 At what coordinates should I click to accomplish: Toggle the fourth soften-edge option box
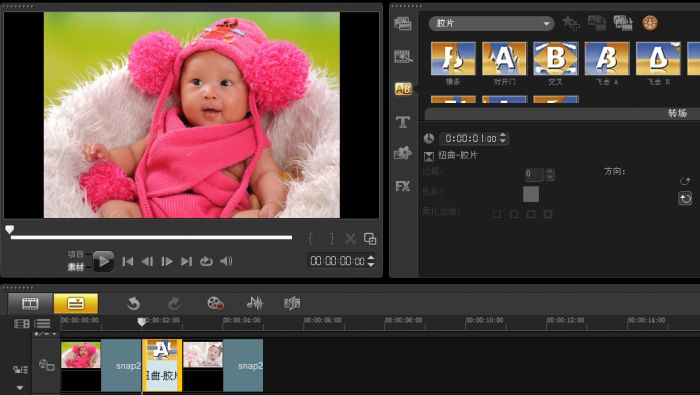(548, 214)
